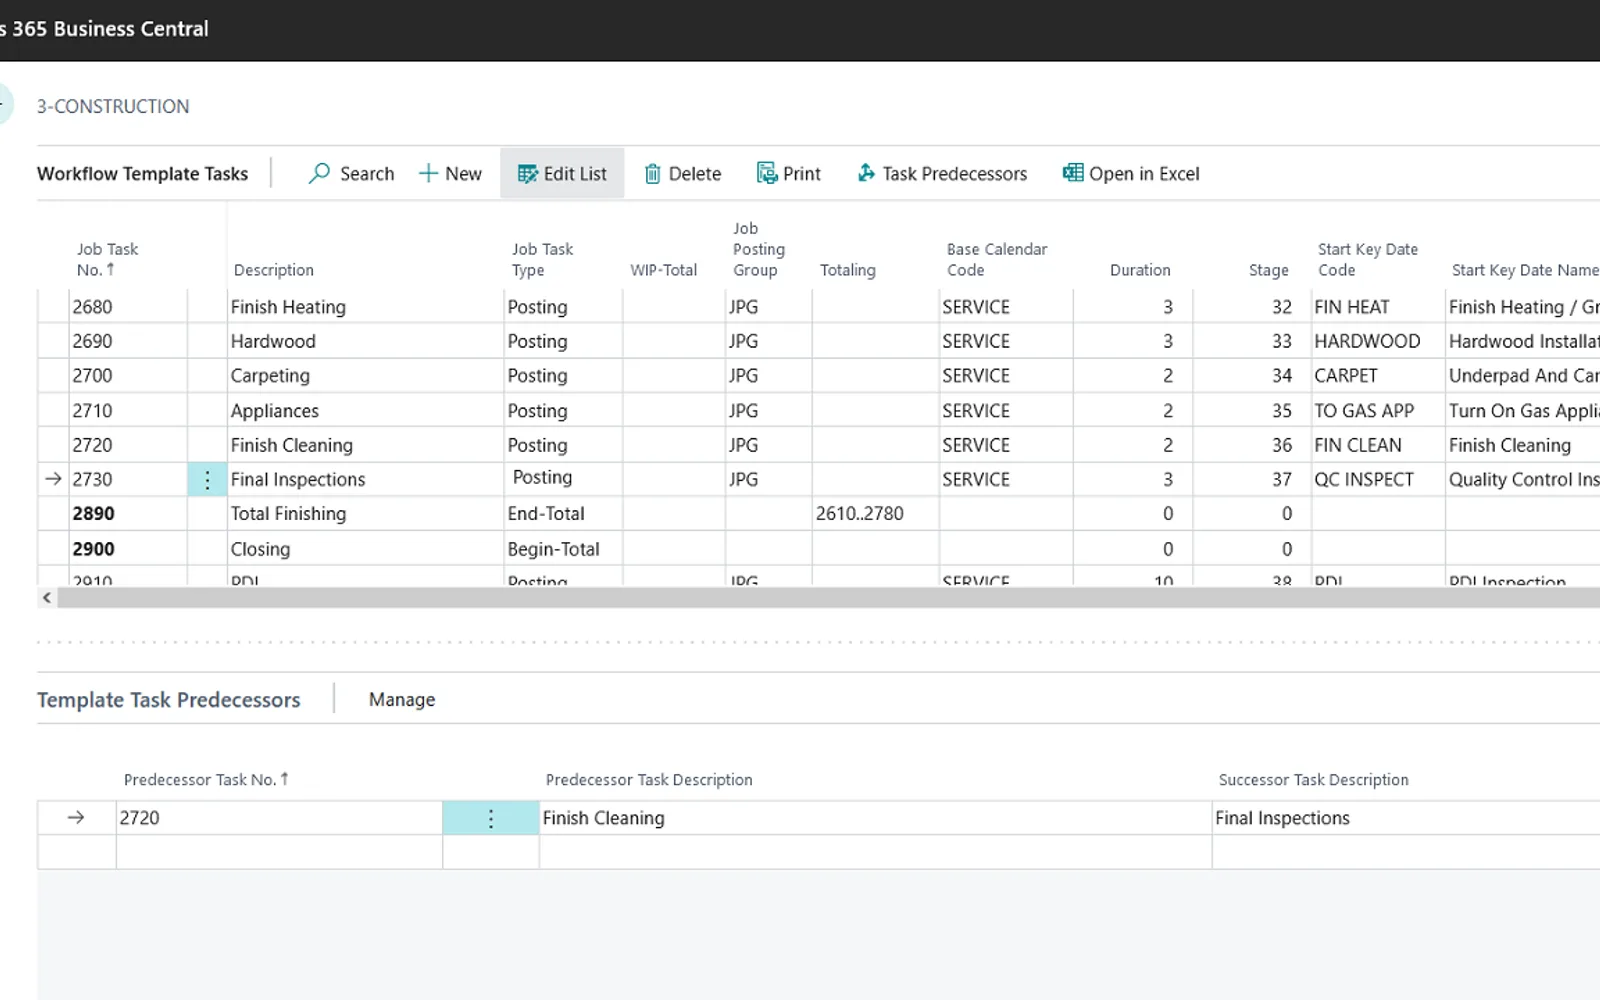This screenshot has width=1600, height=1000.
Task: Click the Base Calendar Code column header
Action: click(x=997, y=260)
